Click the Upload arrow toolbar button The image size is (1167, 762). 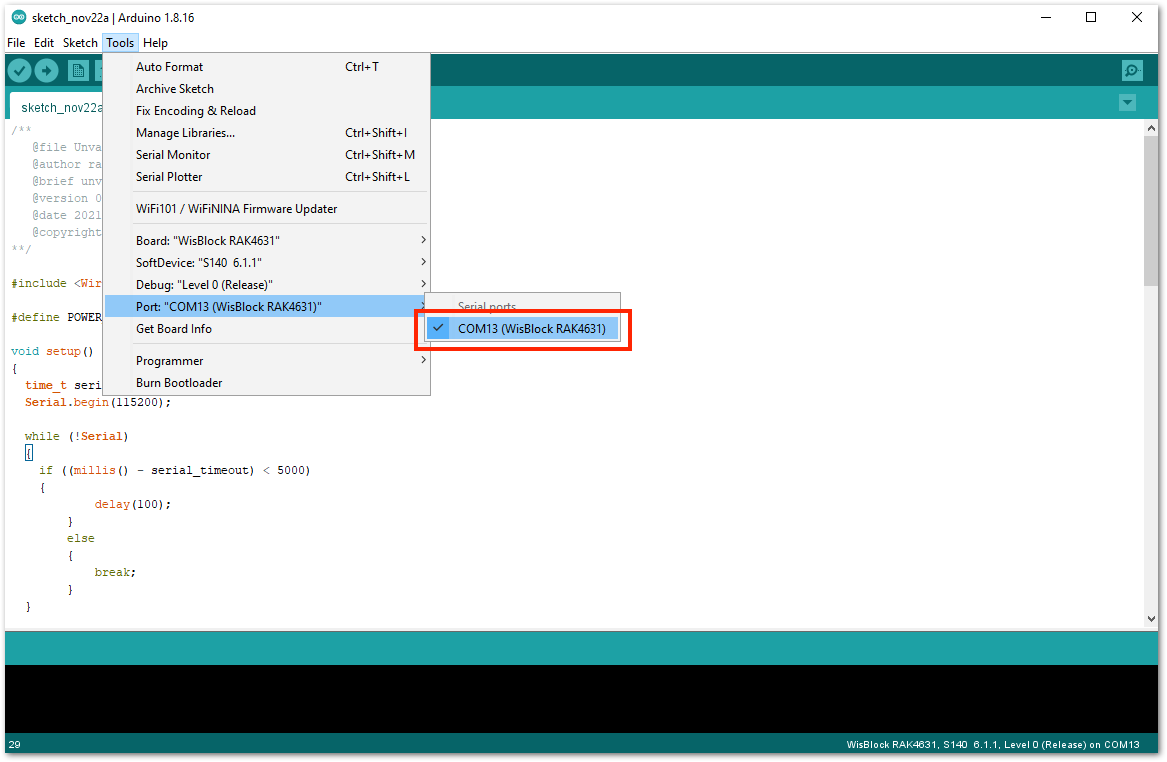47,71
